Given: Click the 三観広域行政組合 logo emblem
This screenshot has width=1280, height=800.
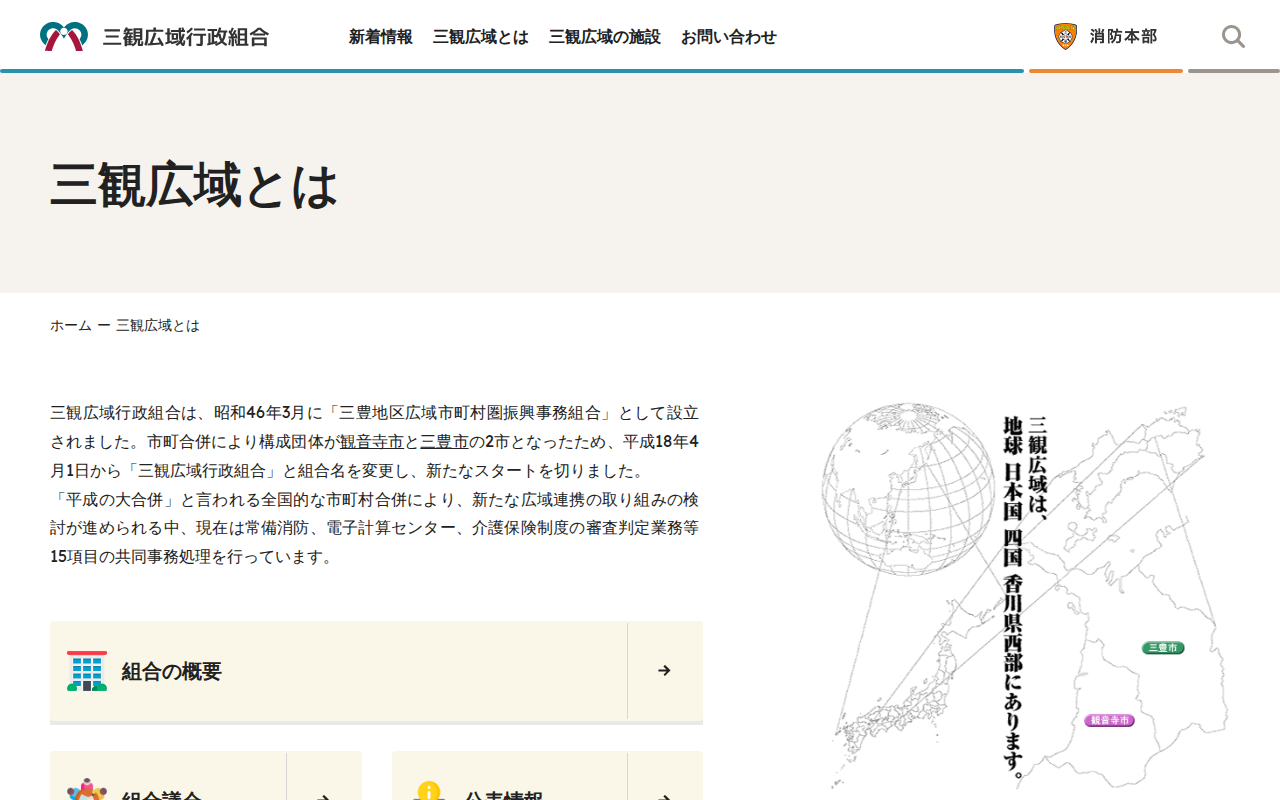Looking at the screenshot, I should 64,37.
